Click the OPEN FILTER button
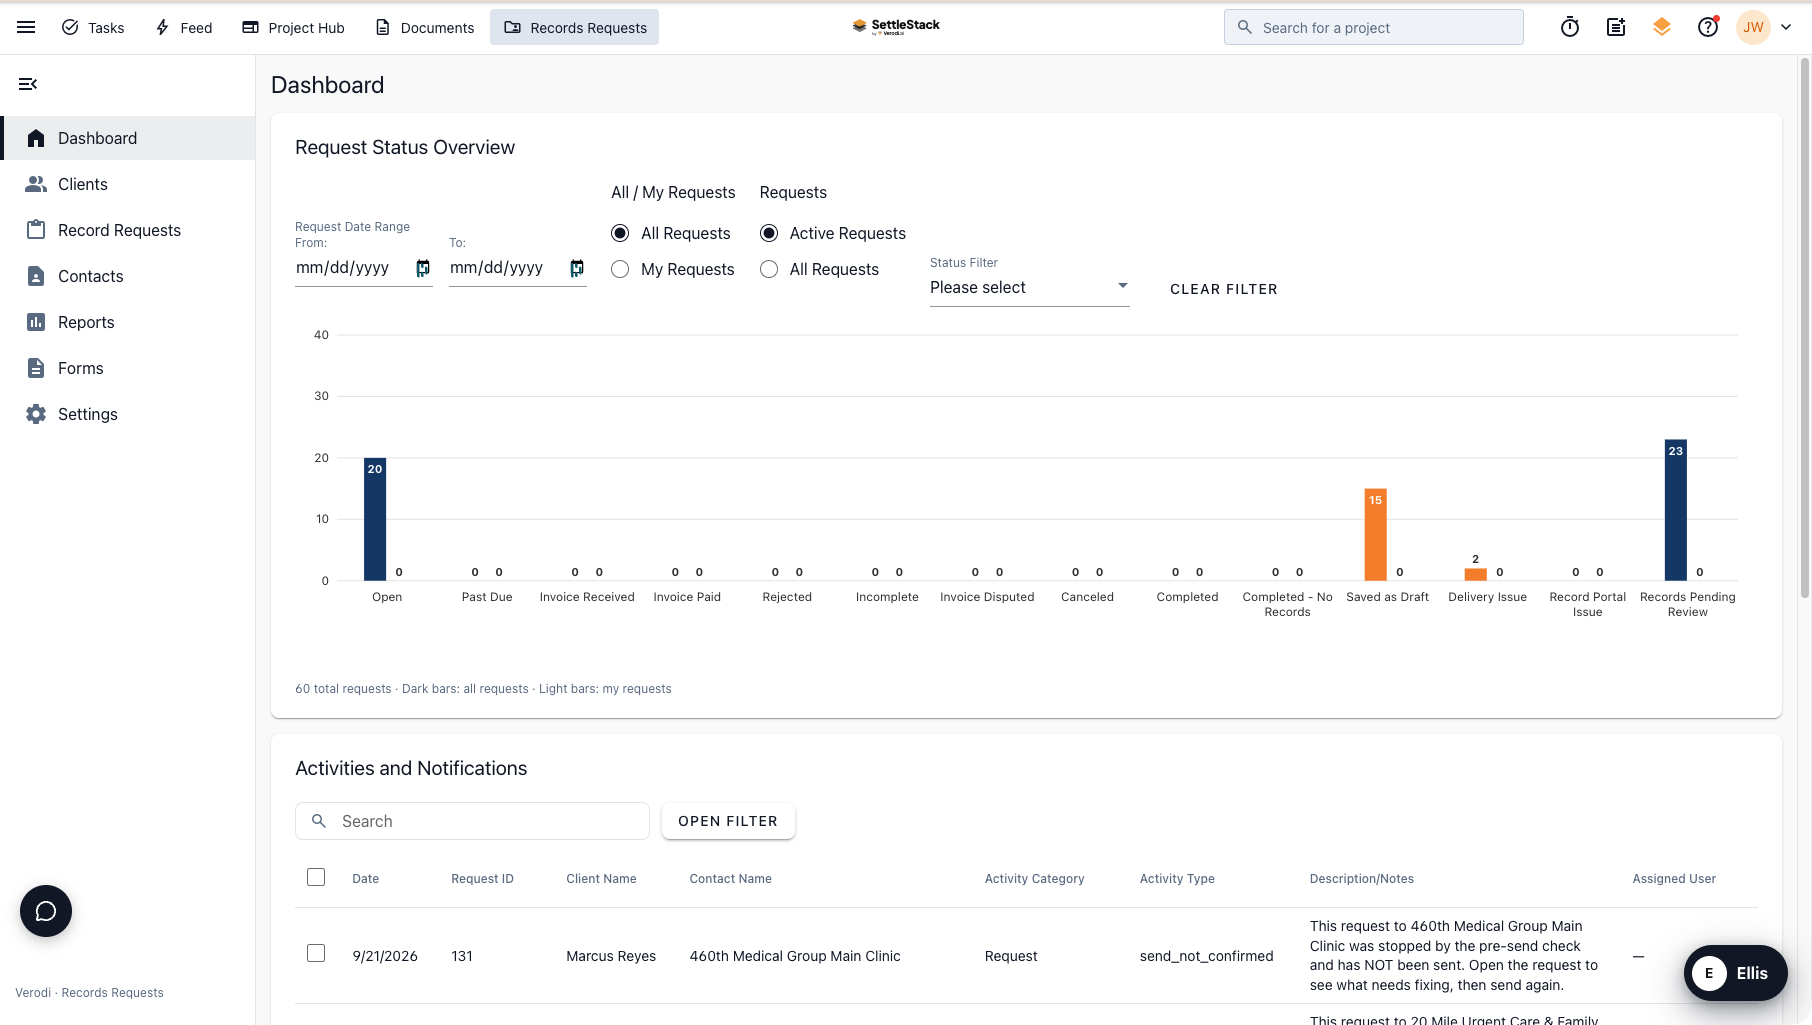Viewport: 1812px width, 1025px height. 728,821
